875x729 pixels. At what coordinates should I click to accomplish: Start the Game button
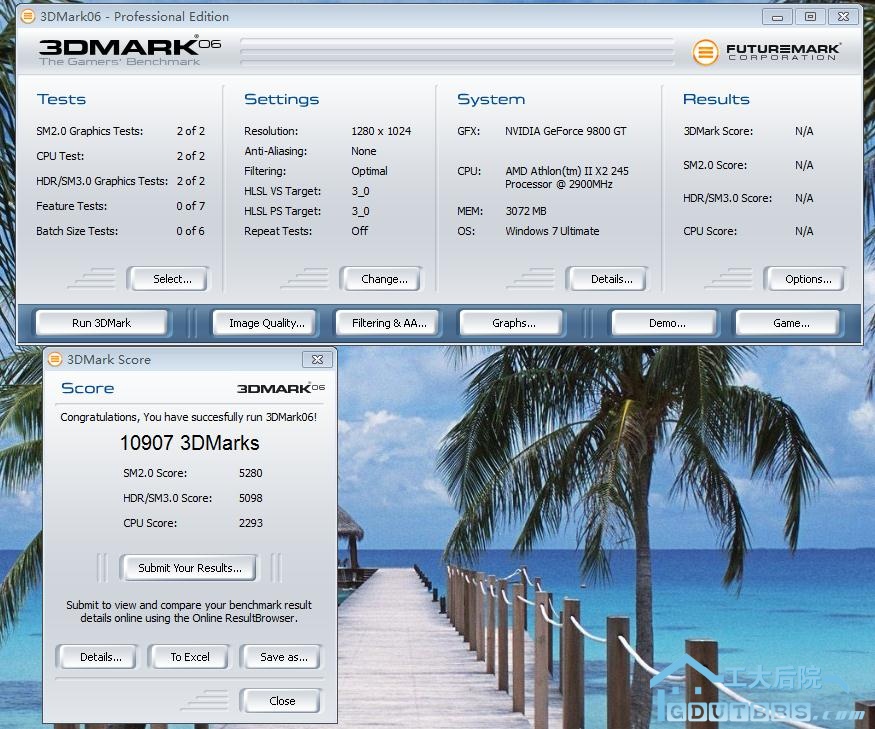tap(790, 323)
